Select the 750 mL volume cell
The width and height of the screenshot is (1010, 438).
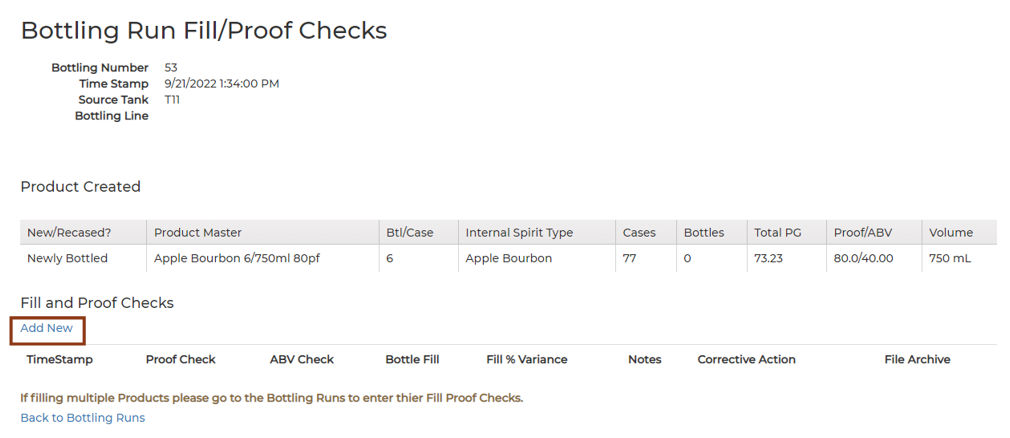pyautogui.click(x=949, y=259)
